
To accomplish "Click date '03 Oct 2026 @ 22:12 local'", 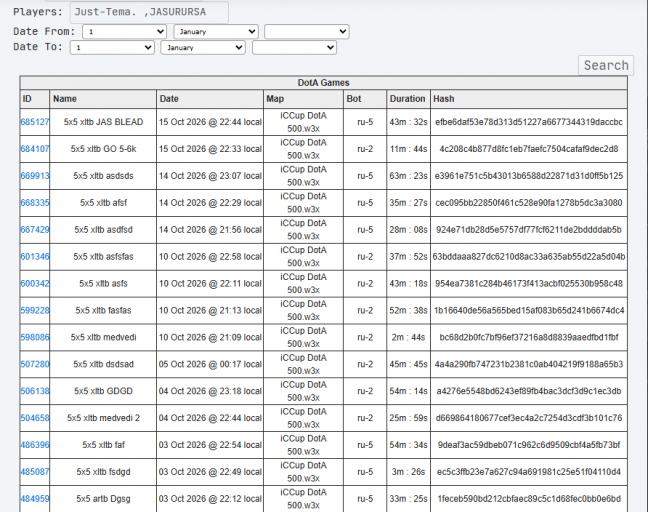I will click(x=210, y=499).
